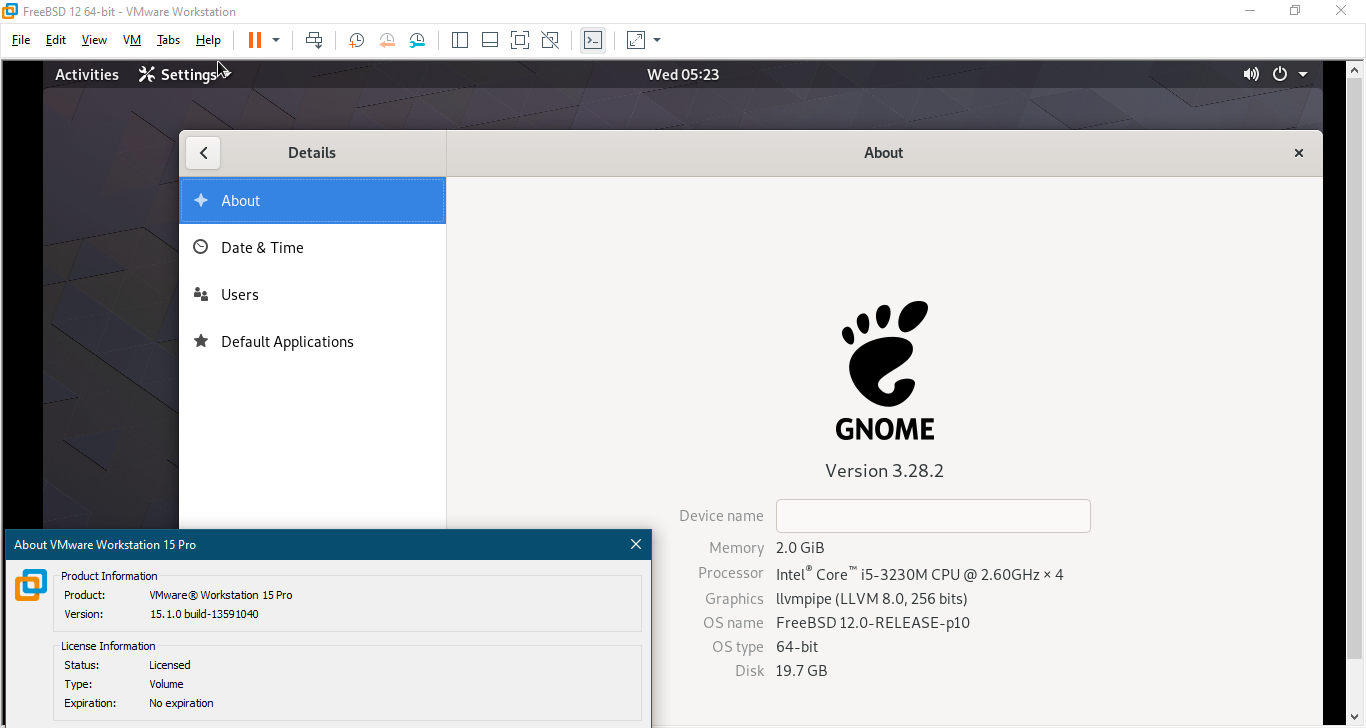Close the GNOME Settings About window
The height and width of the screenshot is (728, 1366).
click(1299, 153)
